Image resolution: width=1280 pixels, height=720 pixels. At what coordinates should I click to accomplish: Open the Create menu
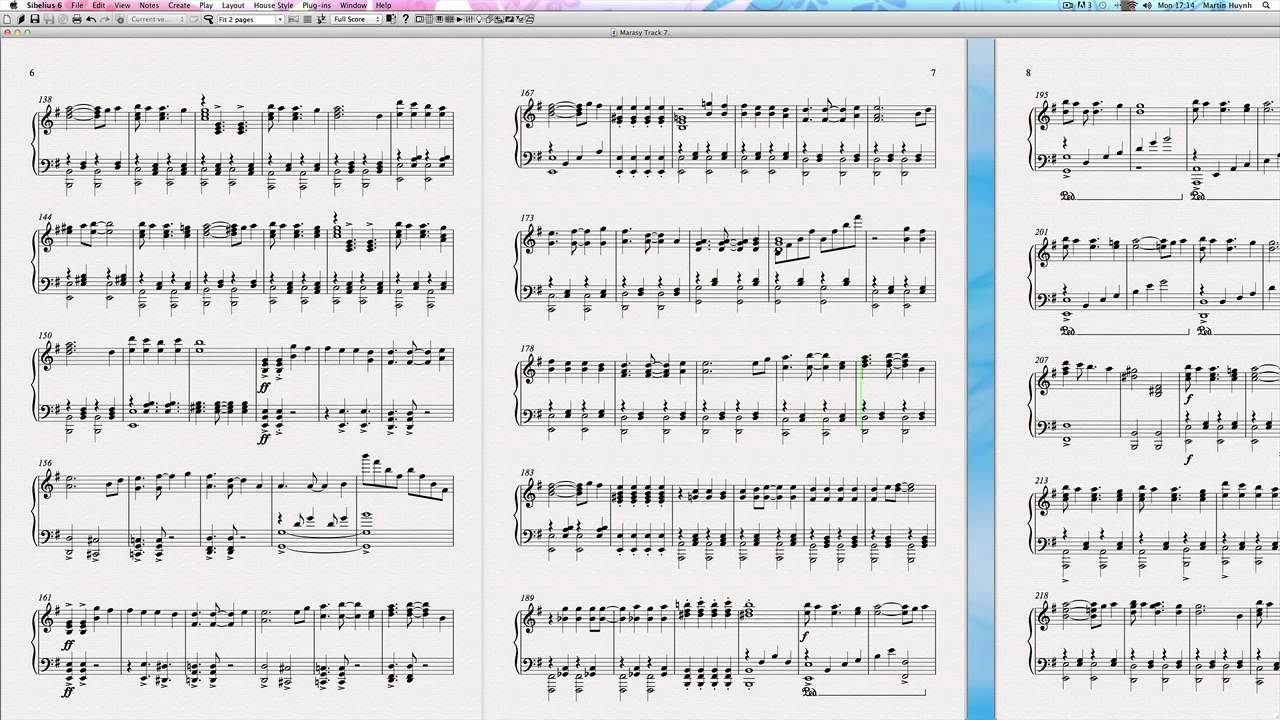pyautogui.click(x=179, y=5)
